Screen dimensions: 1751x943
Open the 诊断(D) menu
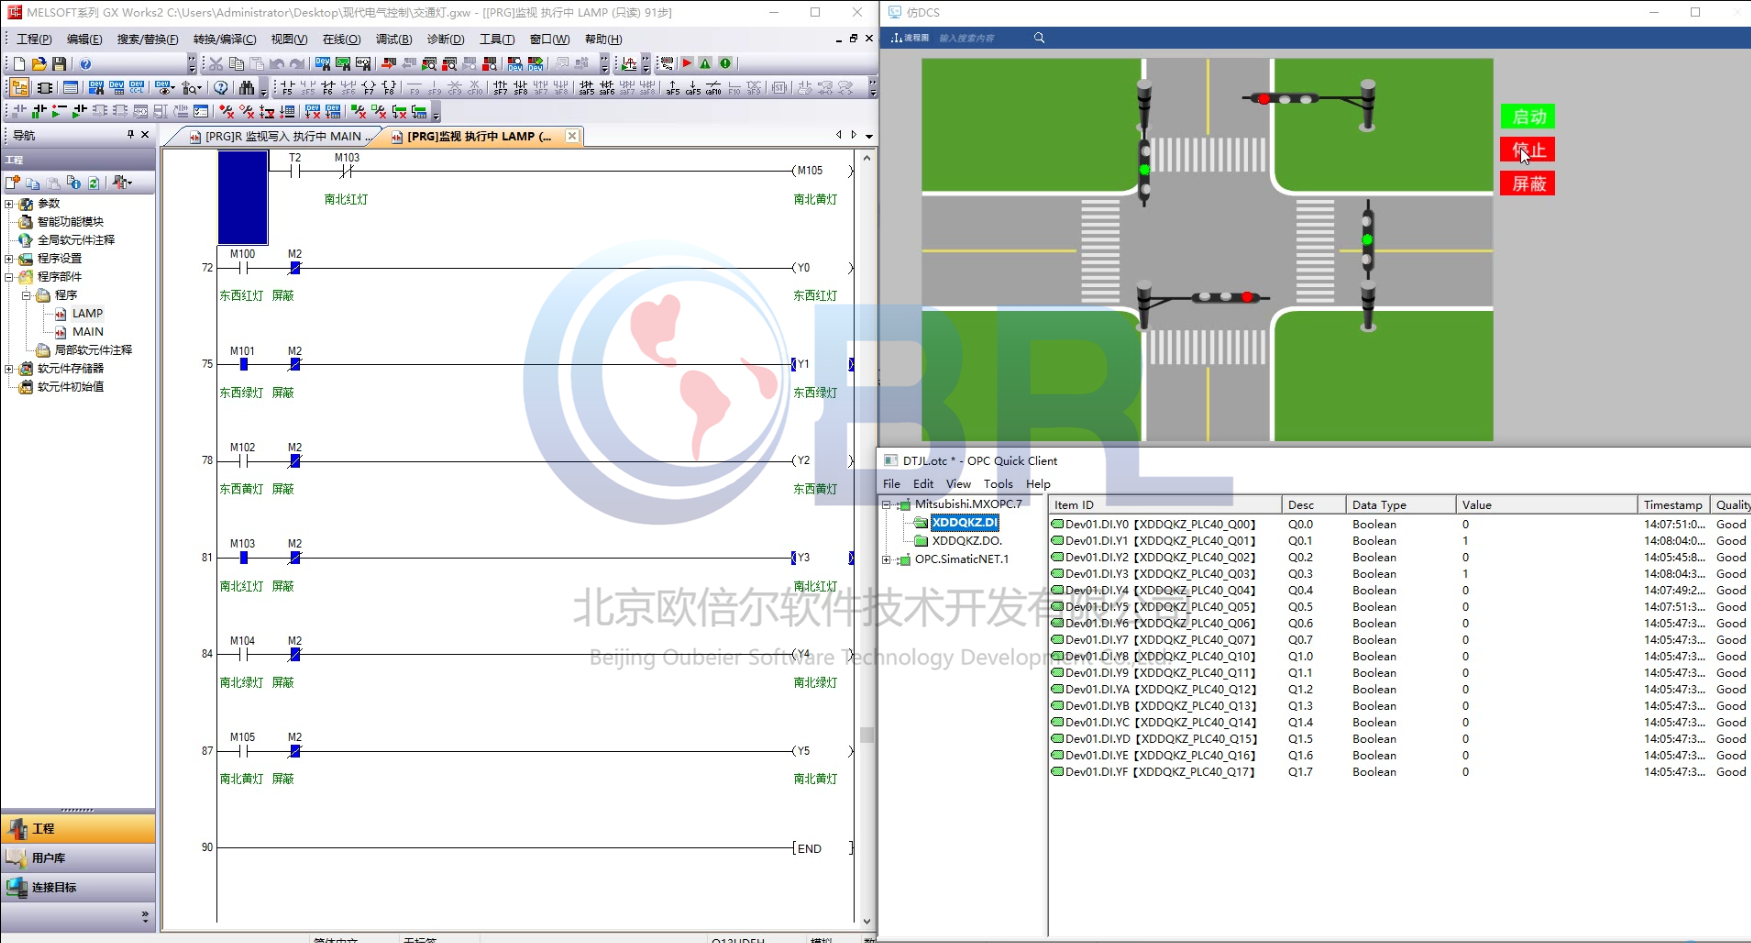click(x=446, y=39)
